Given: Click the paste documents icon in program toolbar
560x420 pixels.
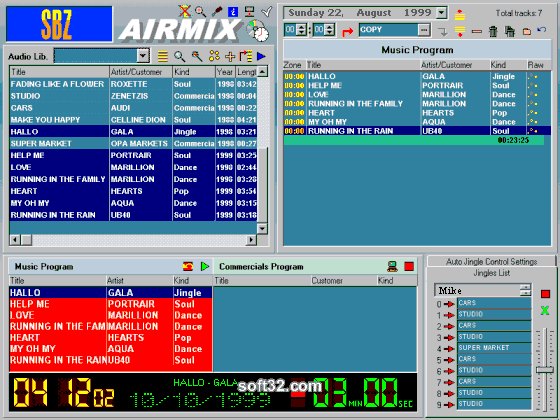Looking at the screenshot, I should click(510, 31).
